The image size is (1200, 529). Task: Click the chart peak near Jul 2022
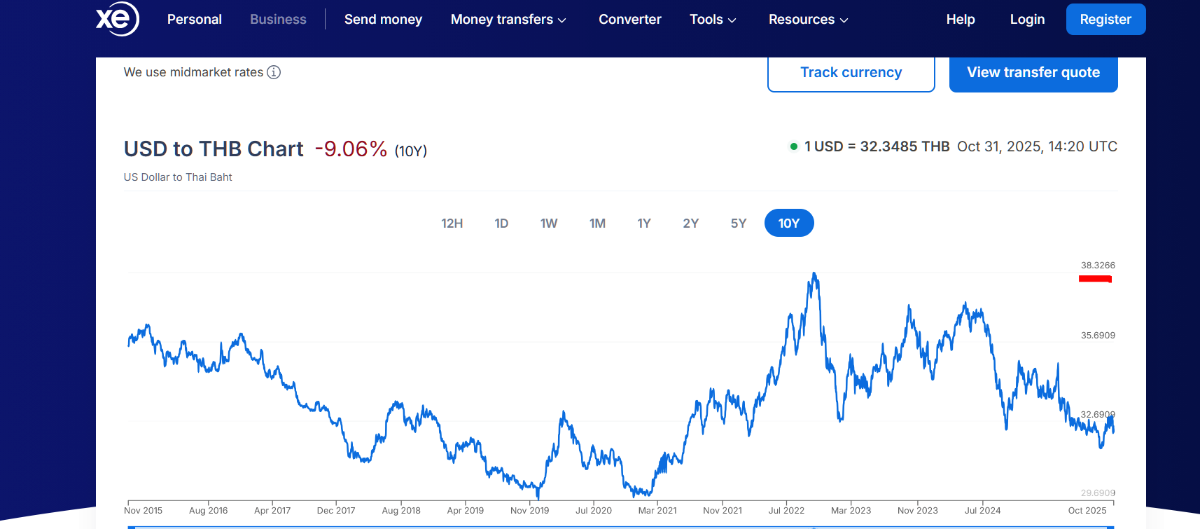pyautogui.click(x=816, y=274)
